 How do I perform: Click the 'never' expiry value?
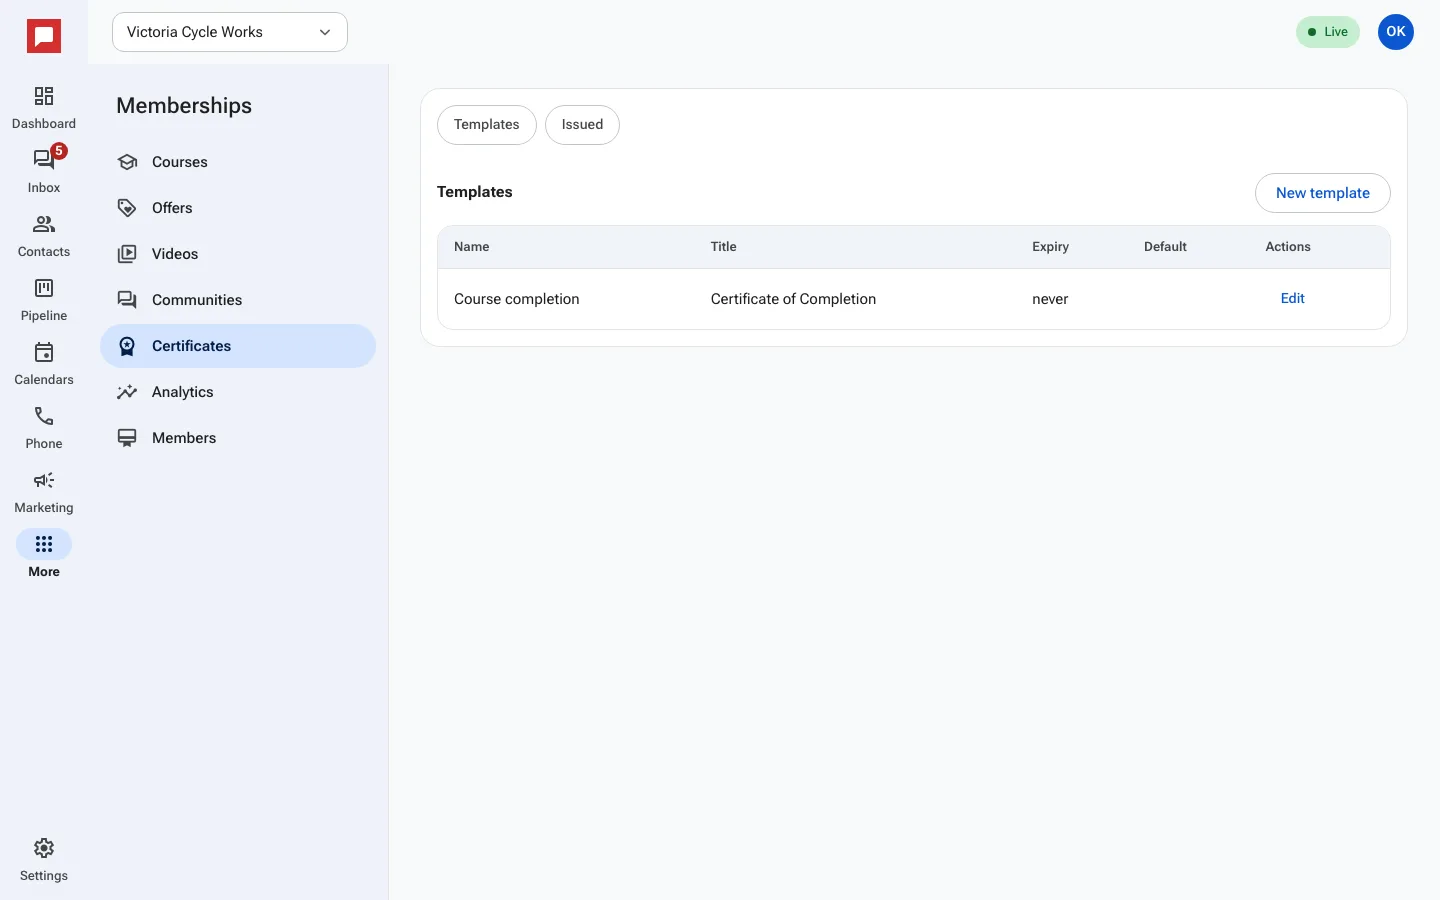[1050, 299]
